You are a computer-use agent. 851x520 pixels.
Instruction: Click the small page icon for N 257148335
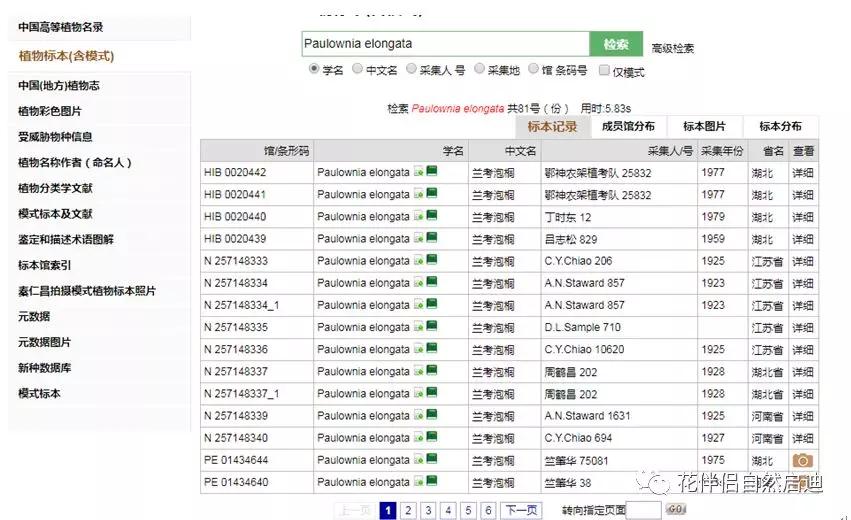coord(418,326)
